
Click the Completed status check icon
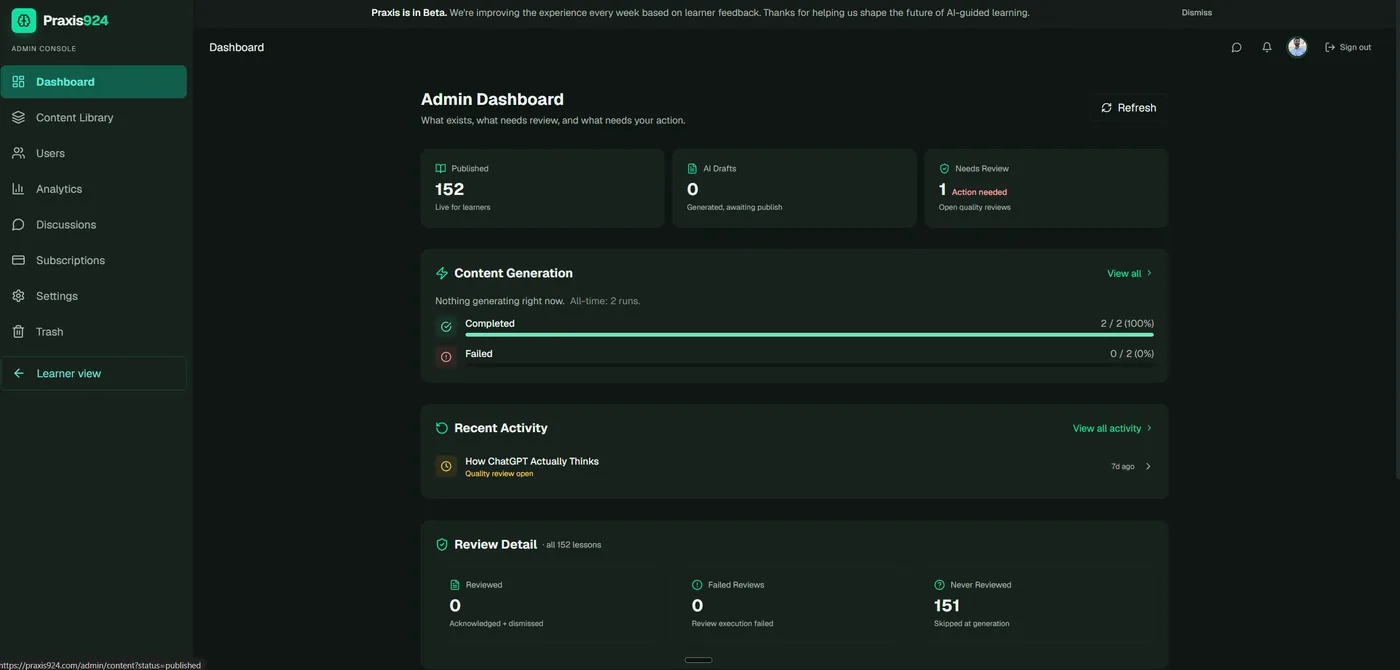[446, 327]
